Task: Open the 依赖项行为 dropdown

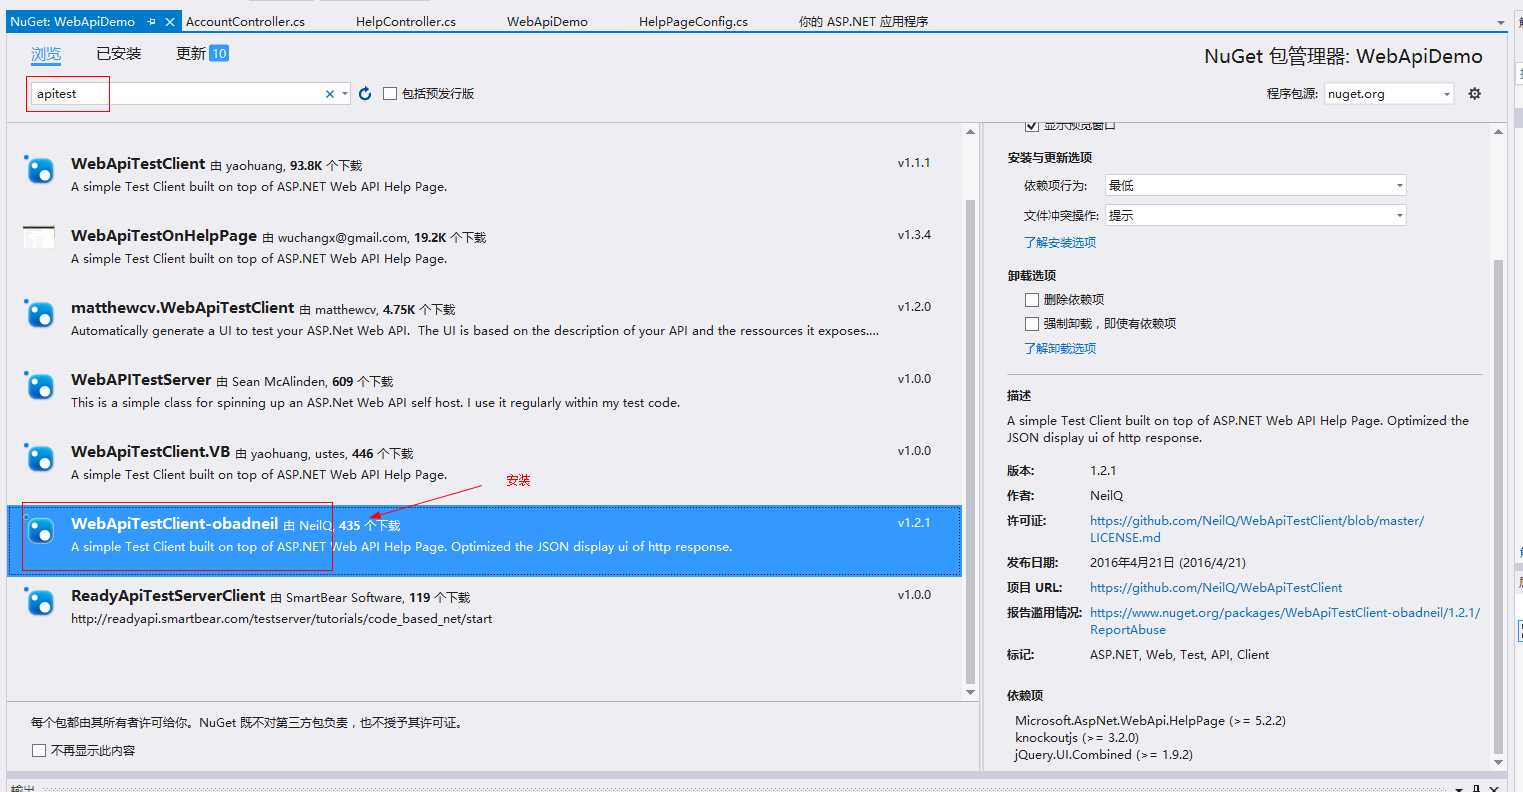Action: [x=1255, y=185]
